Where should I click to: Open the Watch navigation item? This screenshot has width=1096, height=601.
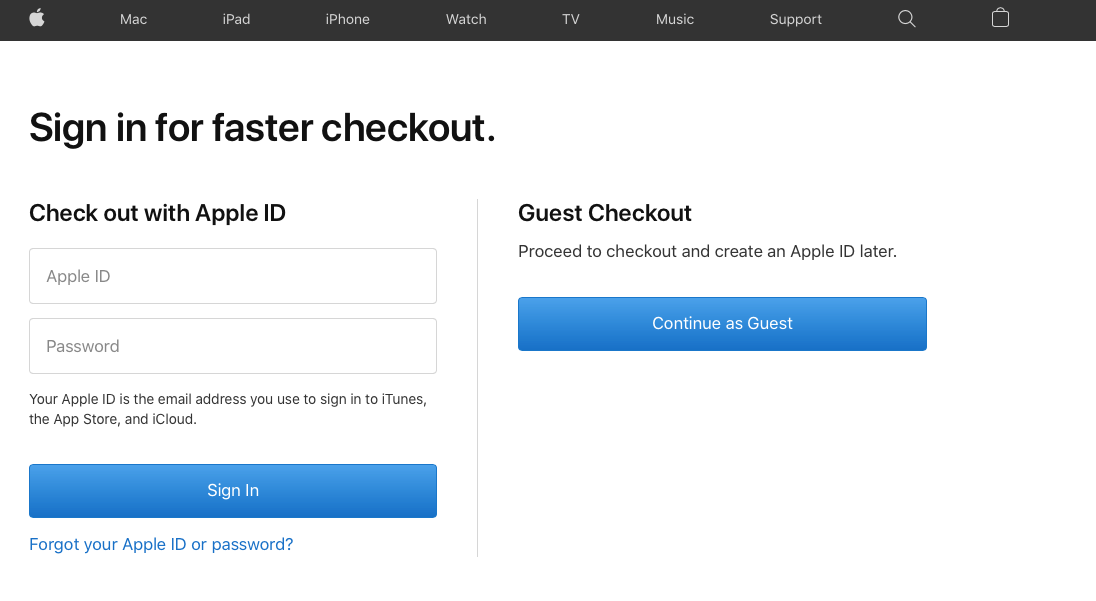[x=466, y=20]
